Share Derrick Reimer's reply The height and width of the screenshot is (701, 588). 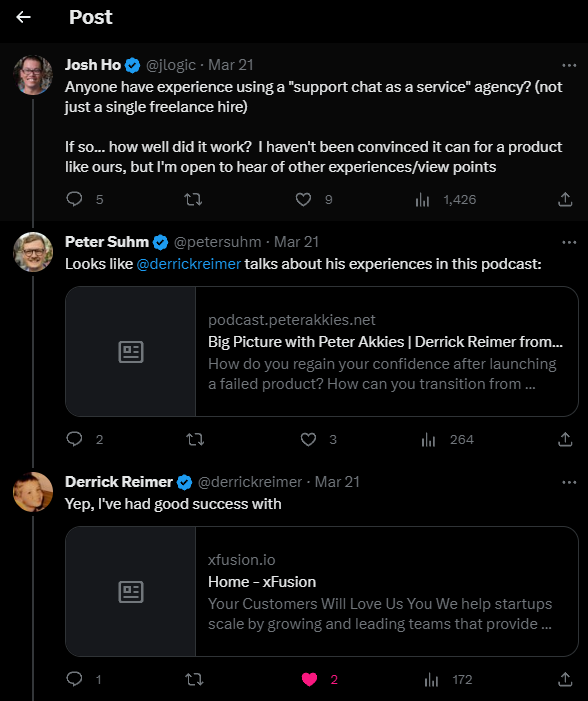click(565, 680)
